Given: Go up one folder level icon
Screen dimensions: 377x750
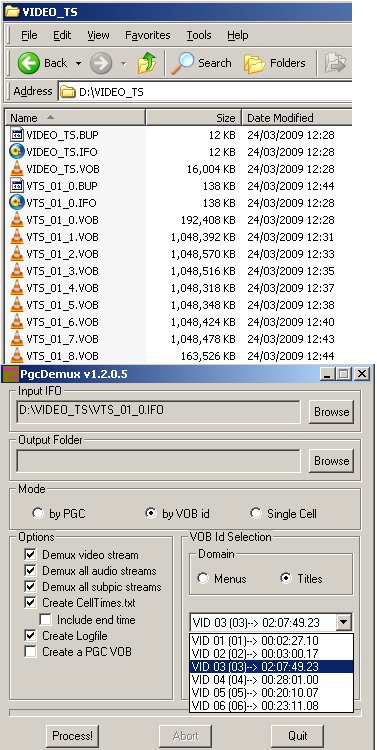Looking at the screenshot, I should click(x=147, y=63).
